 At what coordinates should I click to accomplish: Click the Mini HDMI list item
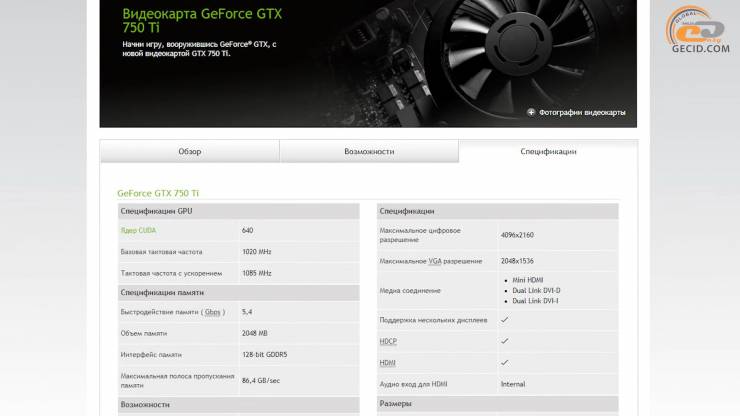(528, 280)
